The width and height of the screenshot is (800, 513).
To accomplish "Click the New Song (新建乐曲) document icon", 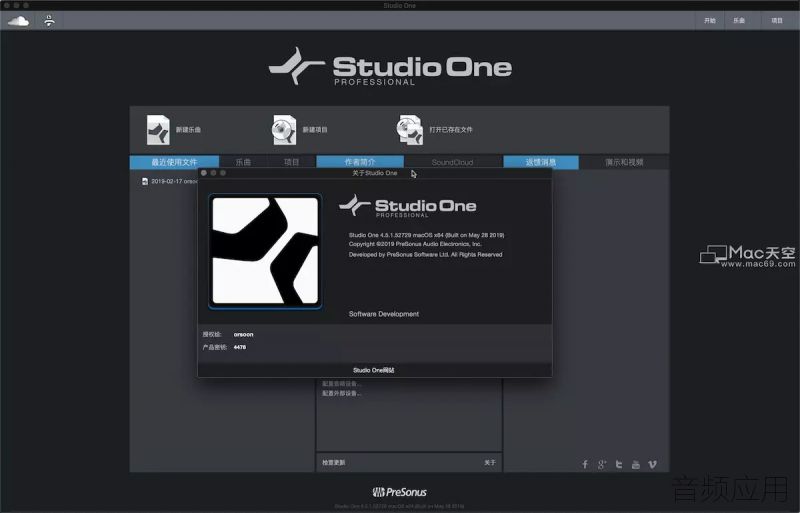I will pyautogui.click(x=158, y=130).
